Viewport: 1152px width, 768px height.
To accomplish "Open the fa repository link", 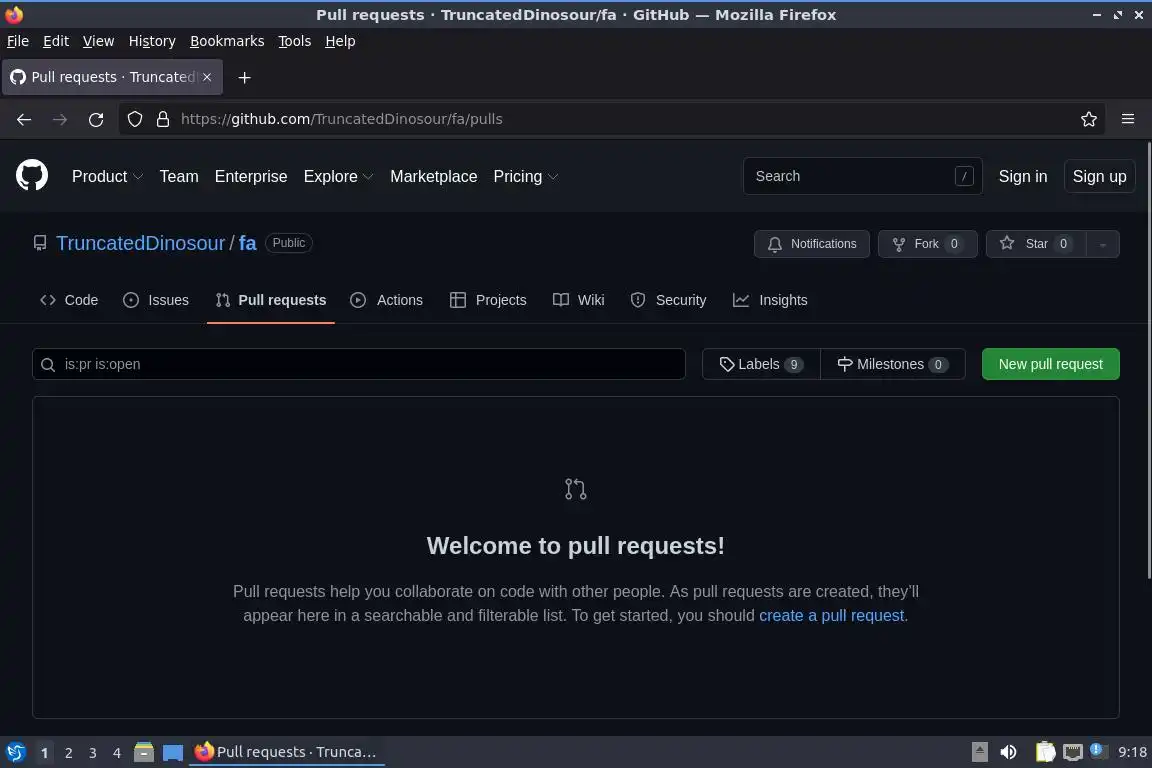I will (248, 243).
